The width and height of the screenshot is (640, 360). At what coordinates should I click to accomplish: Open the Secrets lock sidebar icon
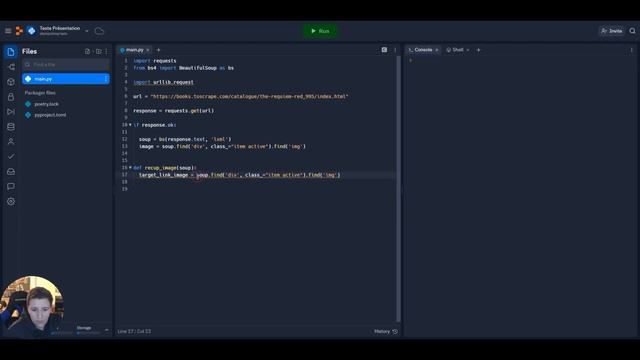coord(11,97)
